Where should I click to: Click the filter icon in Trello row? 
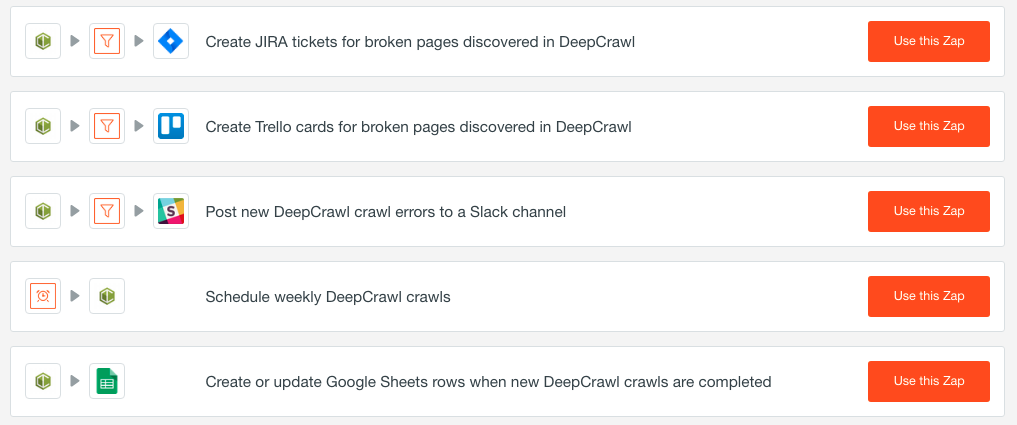click(x=107, y=127)
